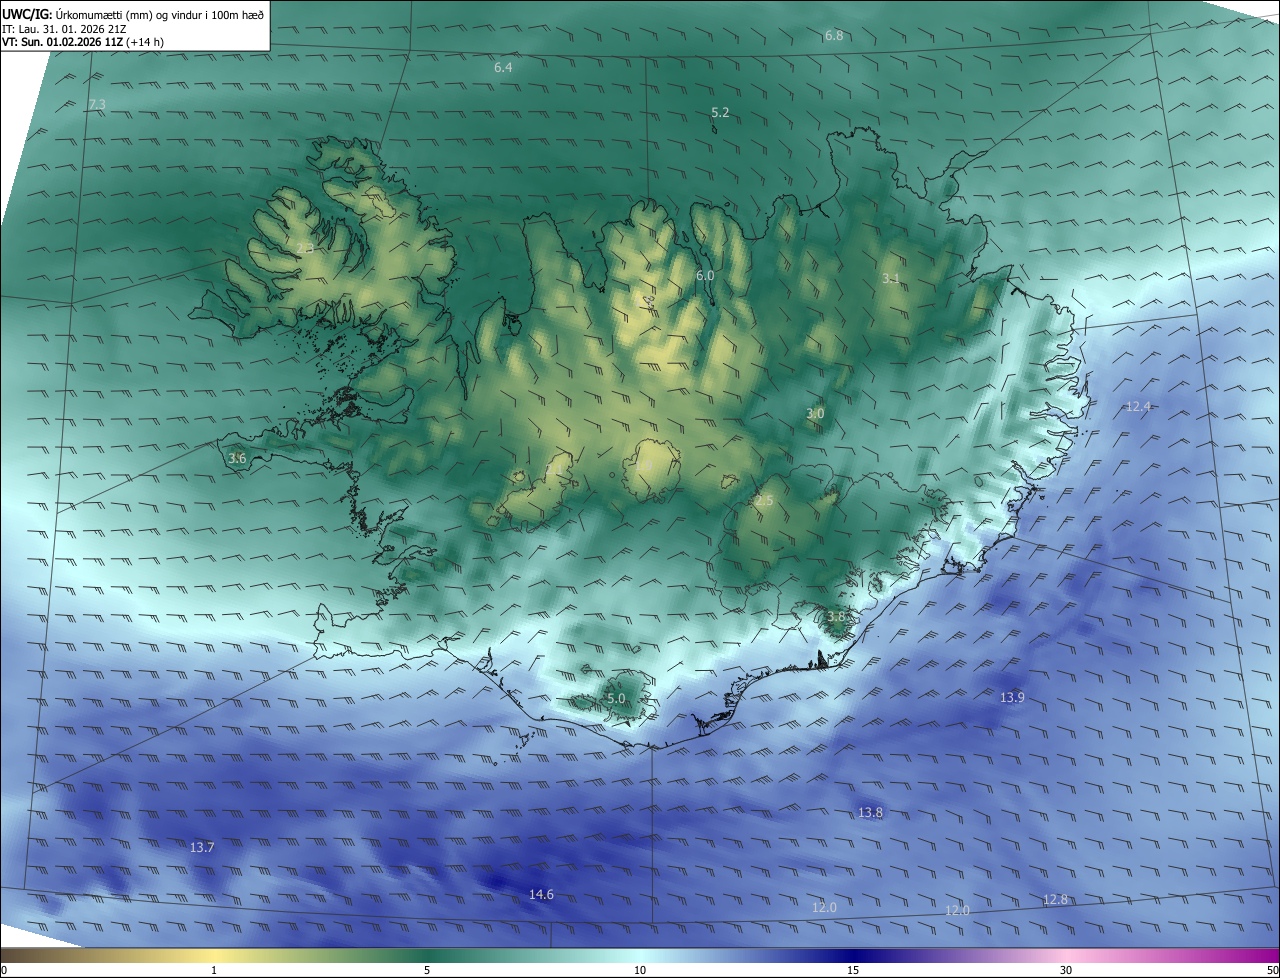
Task: Click the 7.3 map value
Action: 97,105
